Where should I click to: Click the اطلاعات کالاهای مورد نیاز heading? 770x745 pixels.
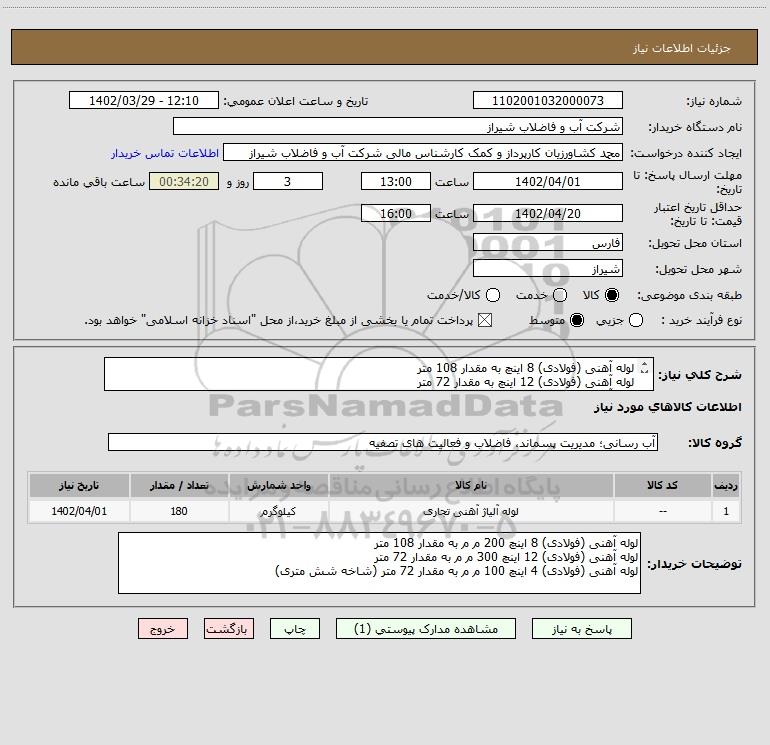pyautogui.click(x=668, y=407)
